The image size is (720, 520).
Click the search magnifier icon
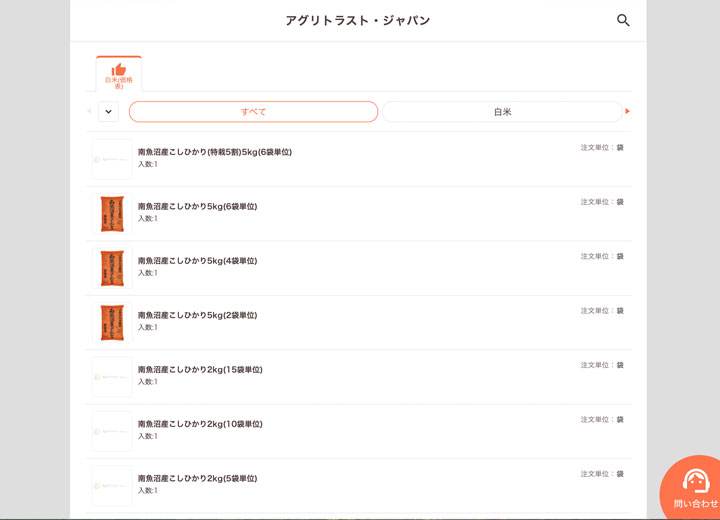pyautogui.click(x=623, y=20)
